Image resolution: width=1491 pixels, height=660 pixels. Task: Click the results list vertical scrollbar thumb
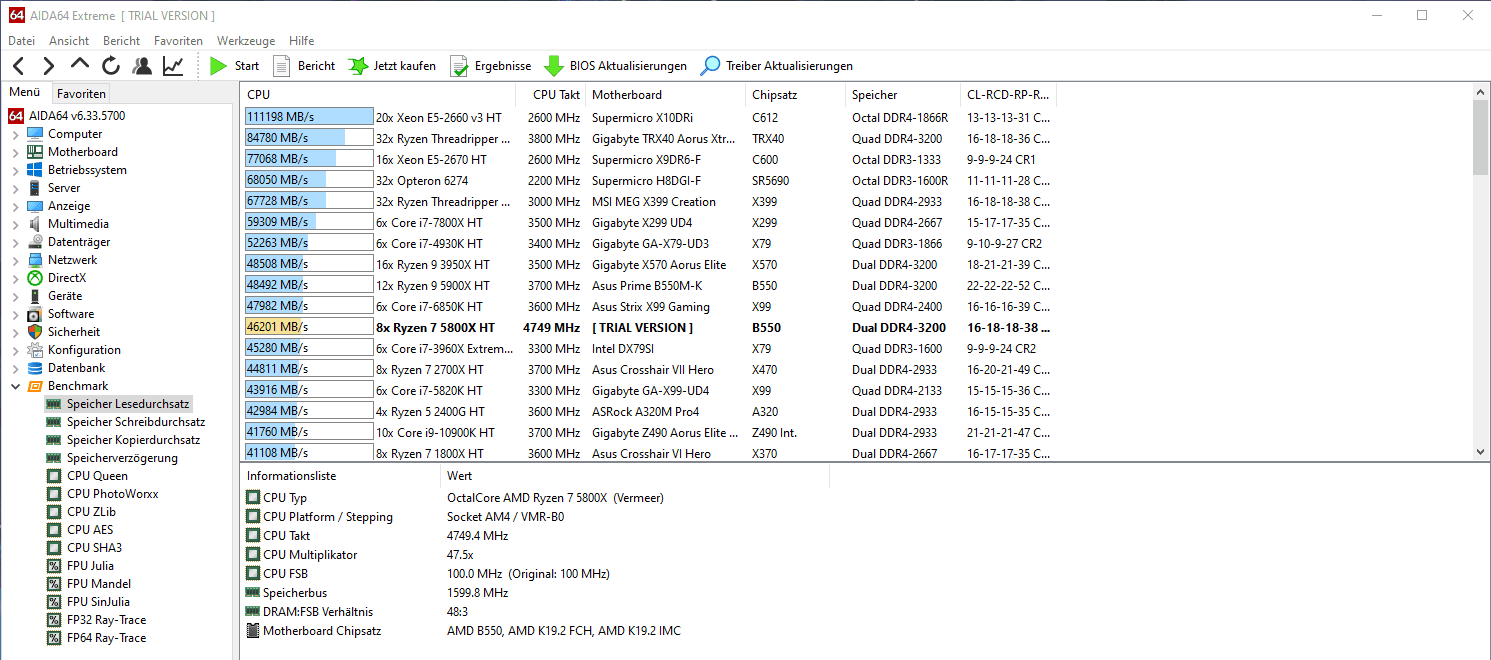pos(1481,137)
